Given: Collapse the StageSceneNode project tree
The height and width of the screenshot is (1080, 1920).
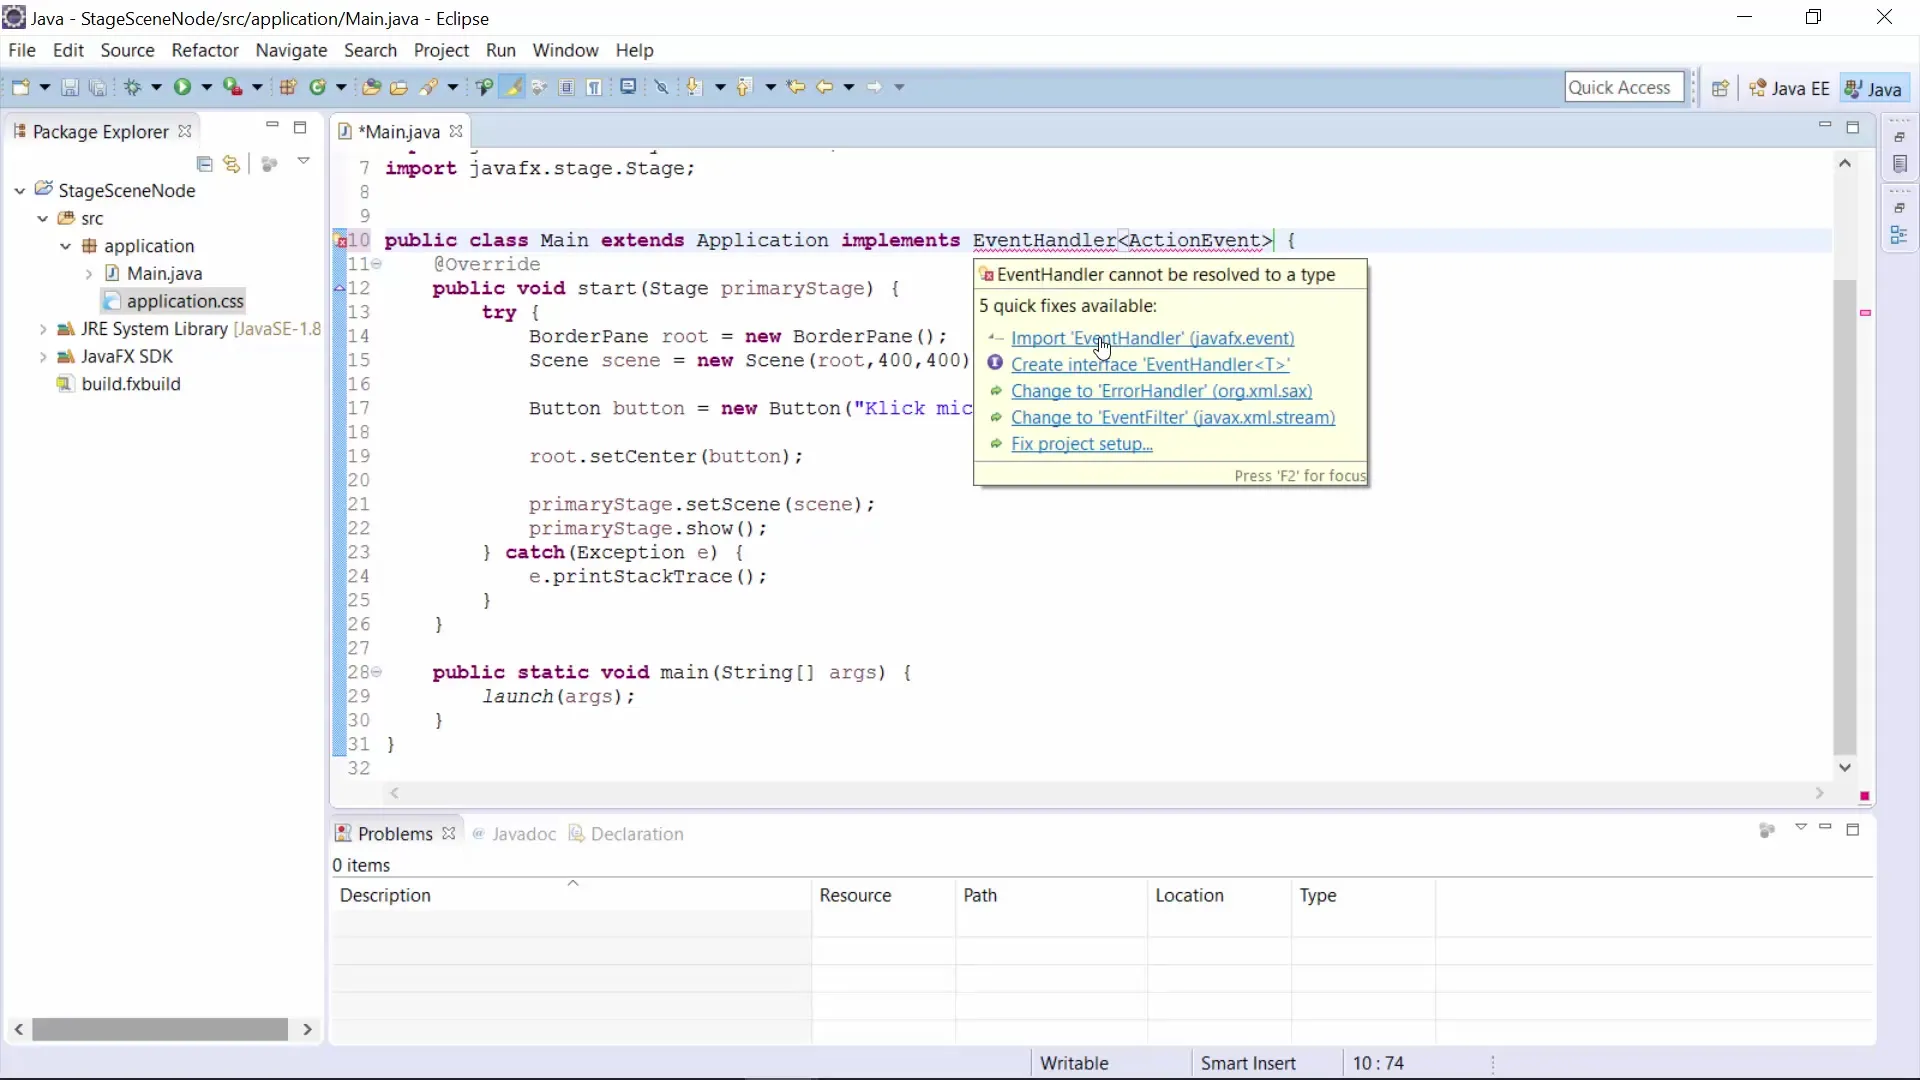Looking at the screenshot, I should 20,190.
